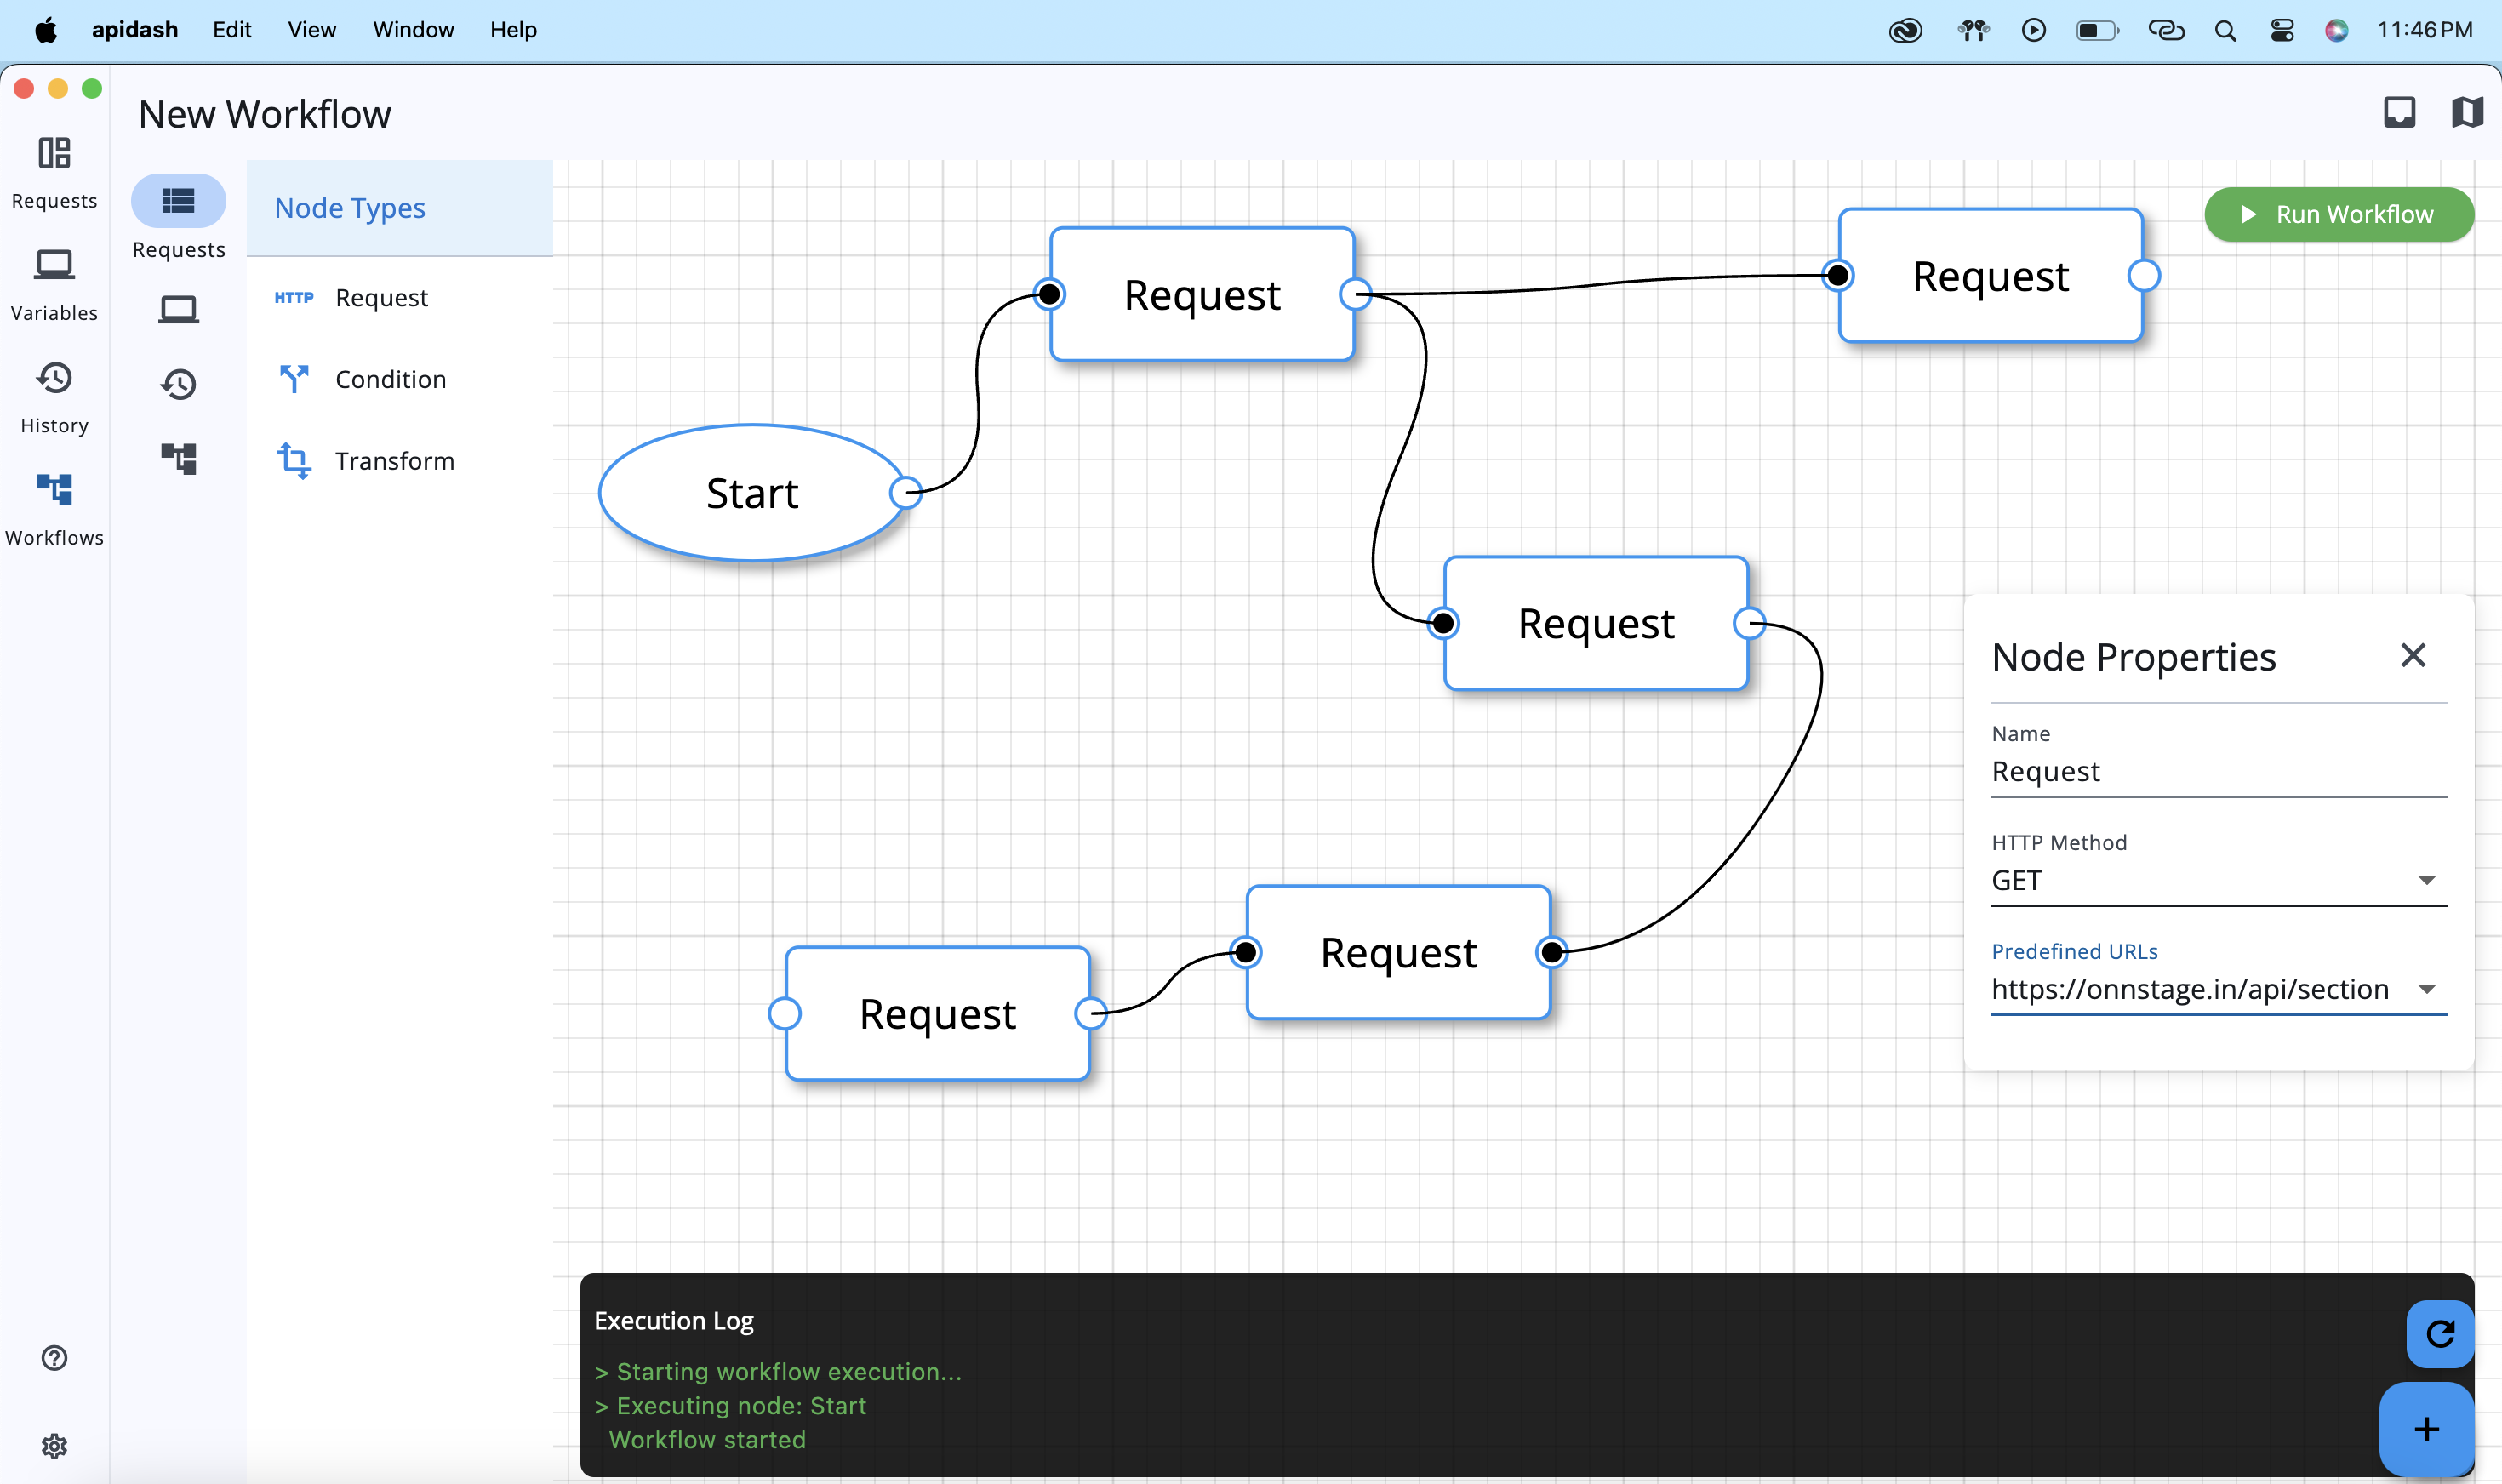Open help via the question mark icon
Viewport: 2502px width, 1484px height.
point(54,1357)
